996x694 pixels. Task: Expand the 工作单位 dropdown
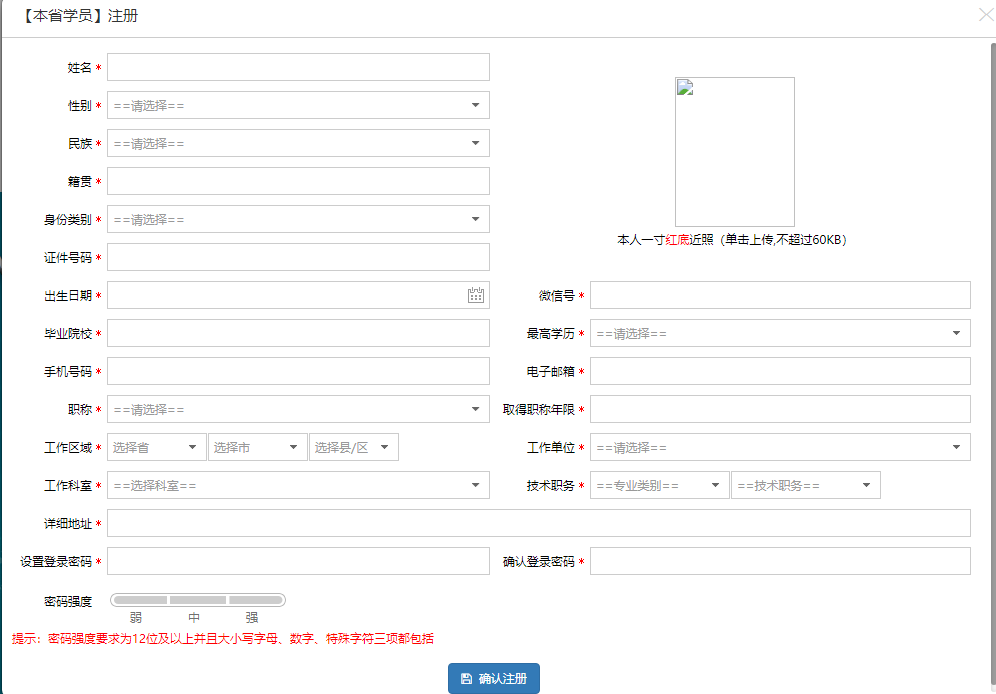(780, 447)
